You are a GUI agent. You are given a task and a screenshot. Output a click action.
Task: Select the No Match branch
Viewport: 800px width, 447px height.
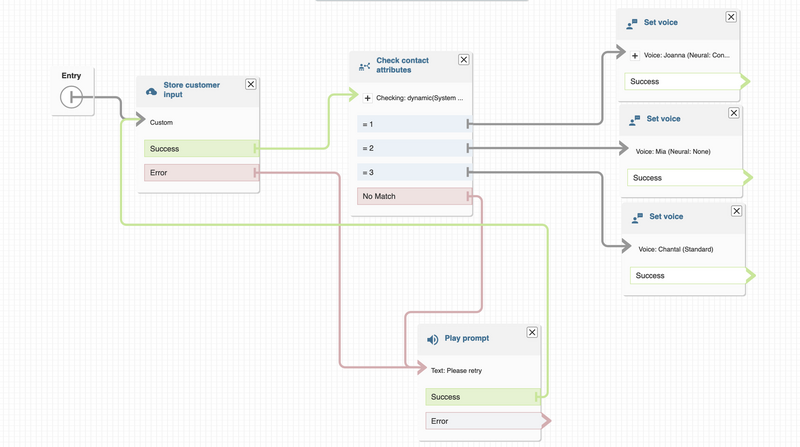point(414,196)
